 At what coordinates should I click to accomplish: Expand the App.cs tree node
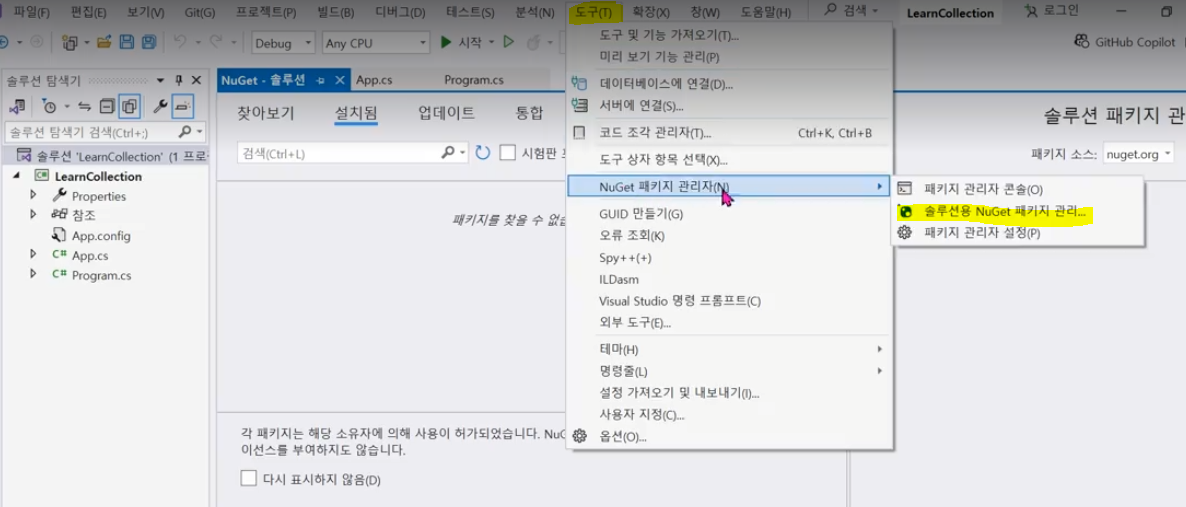[33, 254]
